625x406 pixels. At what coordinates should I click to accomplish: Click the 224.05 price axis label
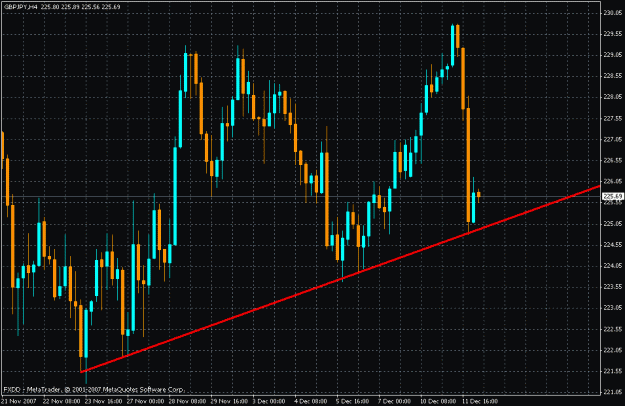613,265
